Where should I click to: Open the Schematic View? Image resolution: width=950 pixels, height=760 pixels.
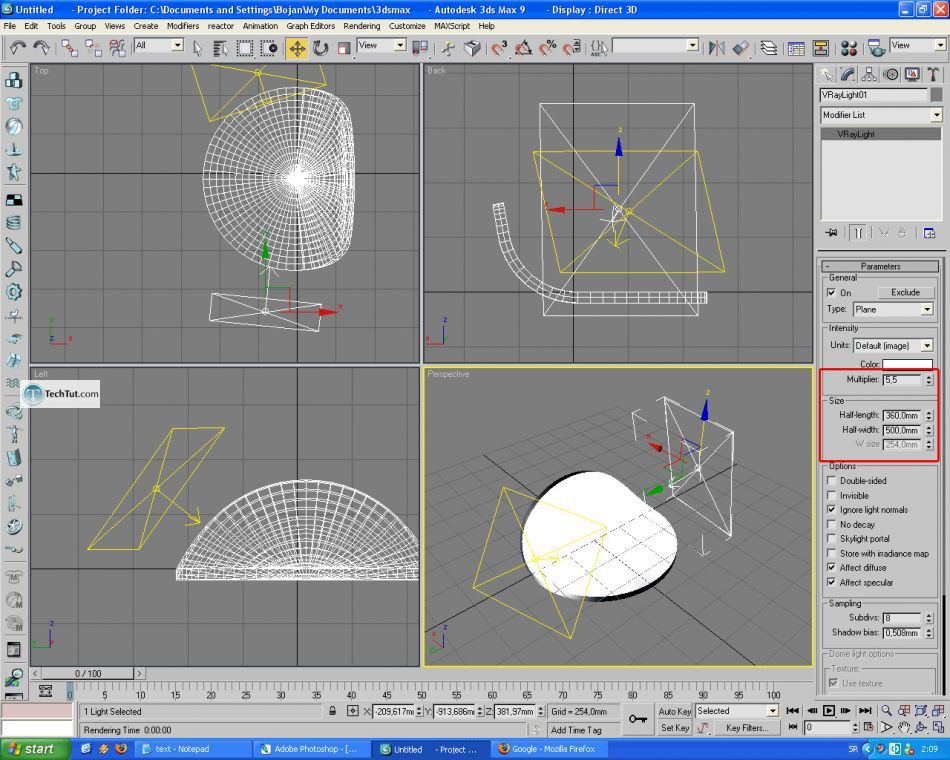click(820, 48)
